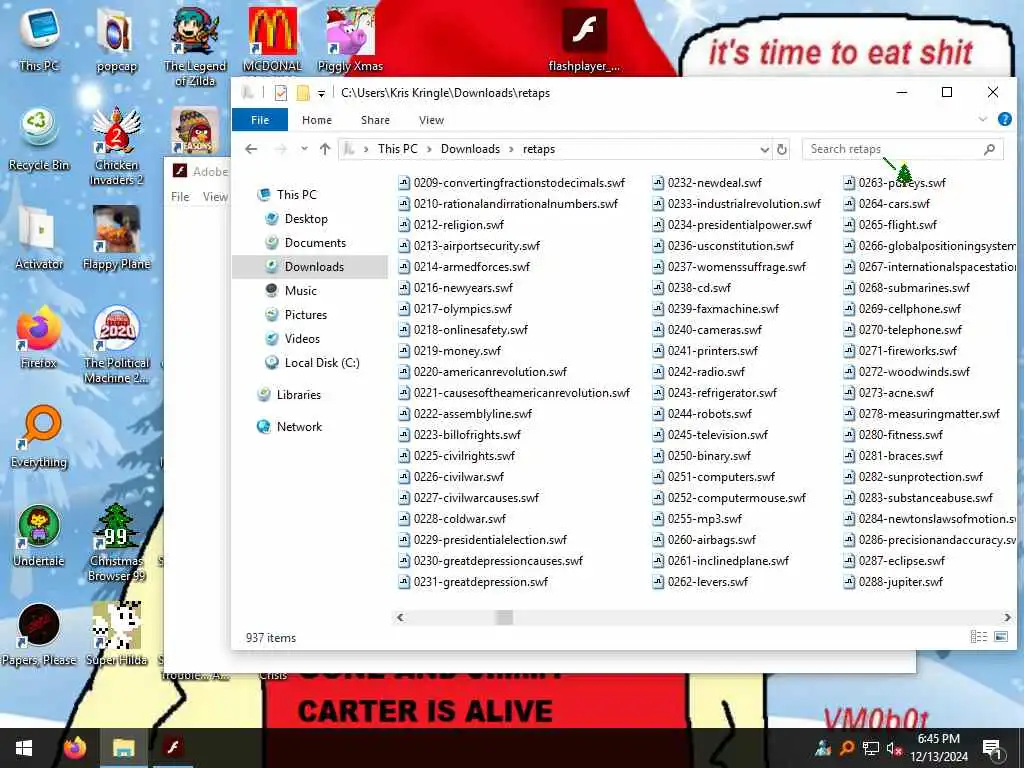
Task: Launch the Undertale desktop shortcut
Action: click(39, 535)
